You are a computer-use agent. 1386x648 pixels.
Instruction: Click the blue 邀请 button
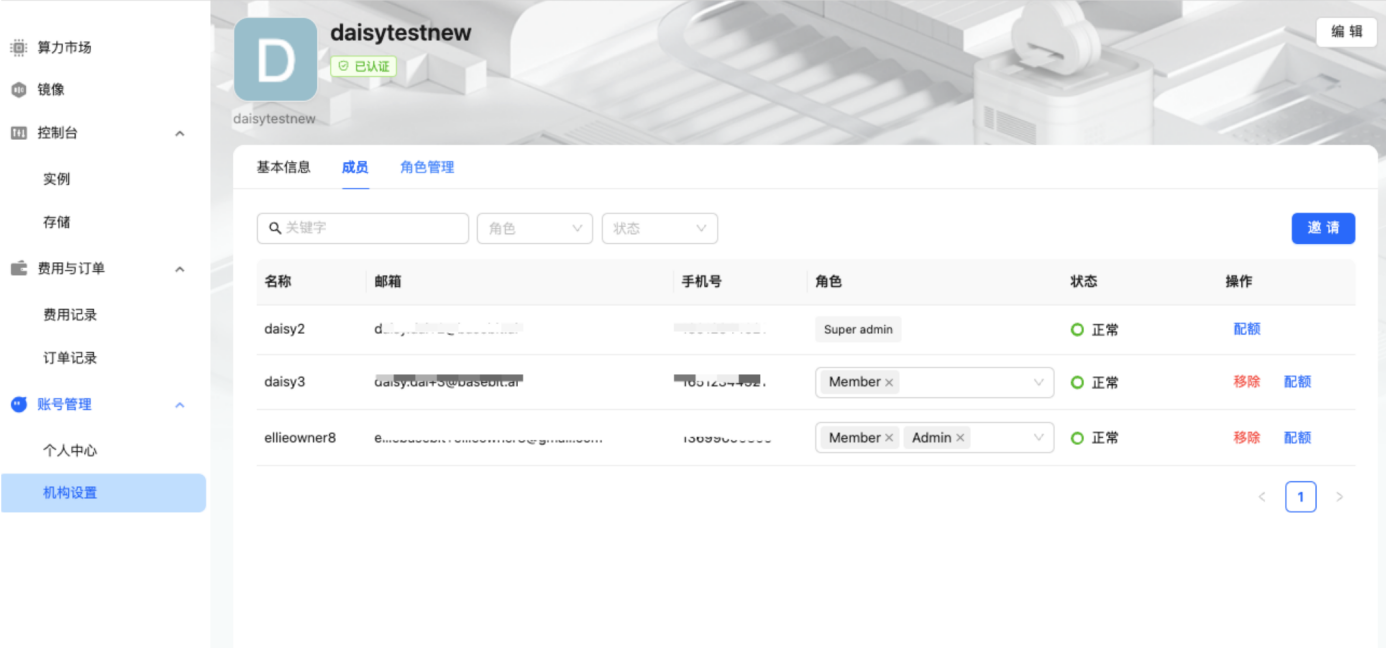point(1323,228)
